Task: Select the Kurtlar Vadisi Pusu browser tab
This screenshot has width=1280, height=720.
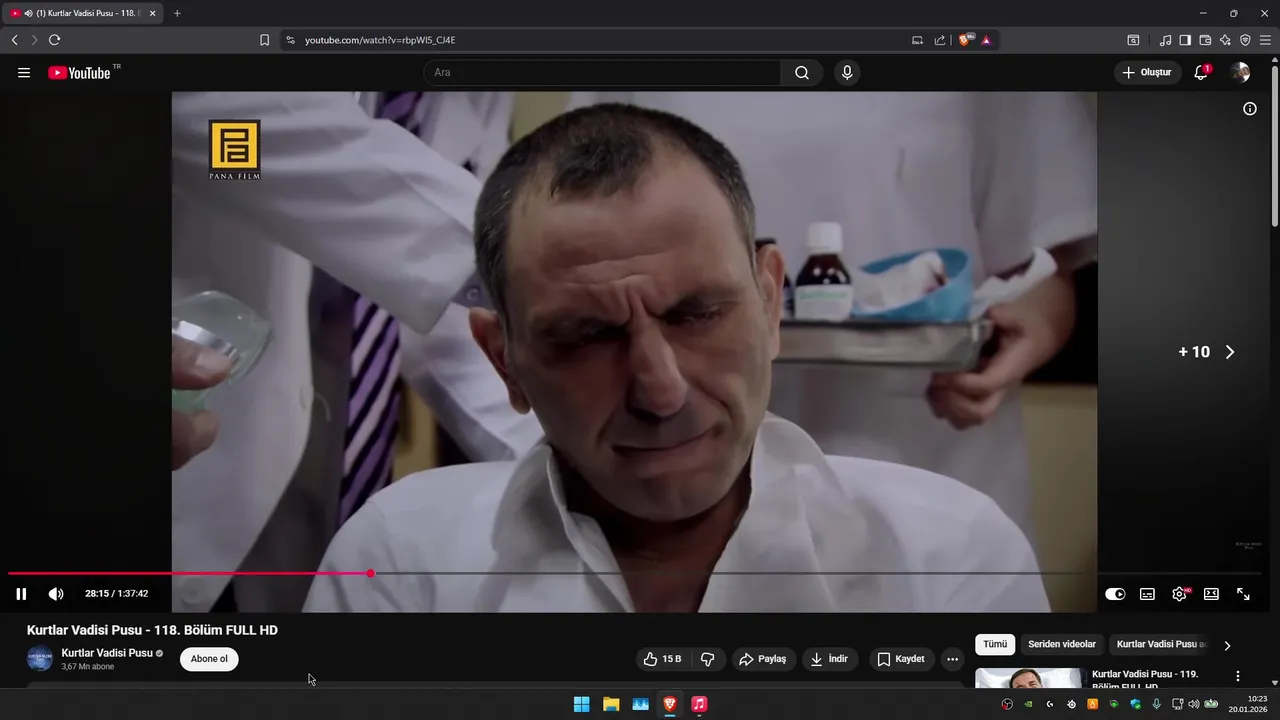Action: pyautogui.click(x=84, y=14)
